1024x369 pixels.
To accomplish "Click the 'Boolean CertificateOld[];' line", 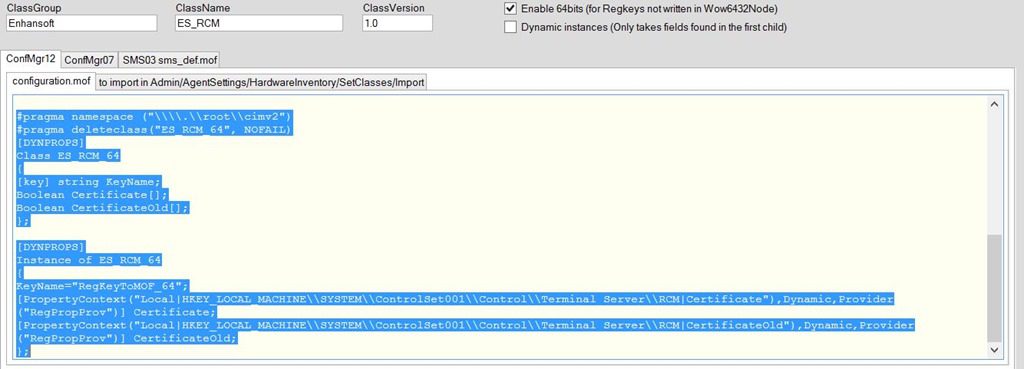I will click(103, 208).
